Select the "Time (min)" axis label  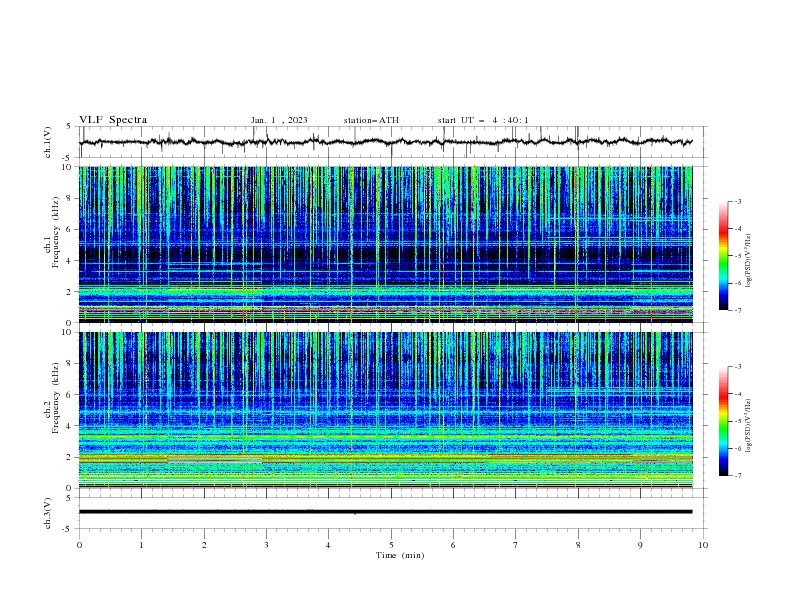point(400,555)
